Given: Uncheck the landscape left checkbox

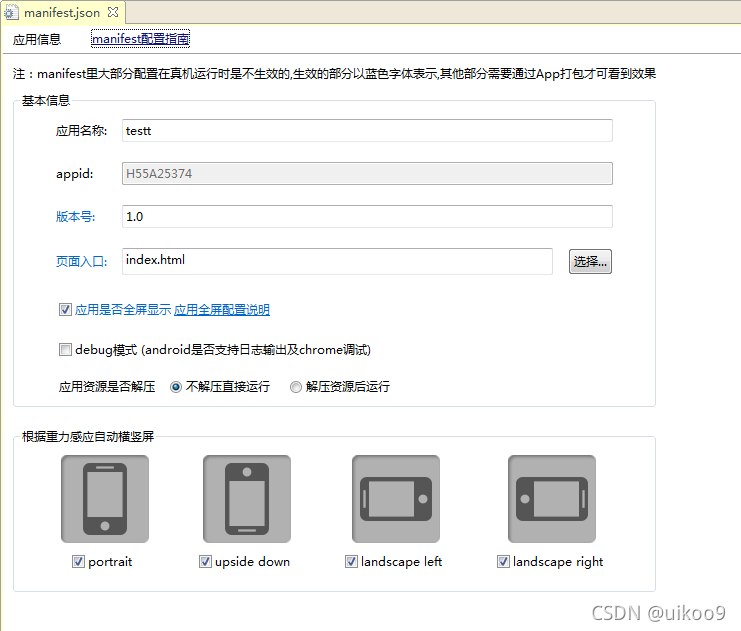Looking at the screenshot, I should (352, 562).
